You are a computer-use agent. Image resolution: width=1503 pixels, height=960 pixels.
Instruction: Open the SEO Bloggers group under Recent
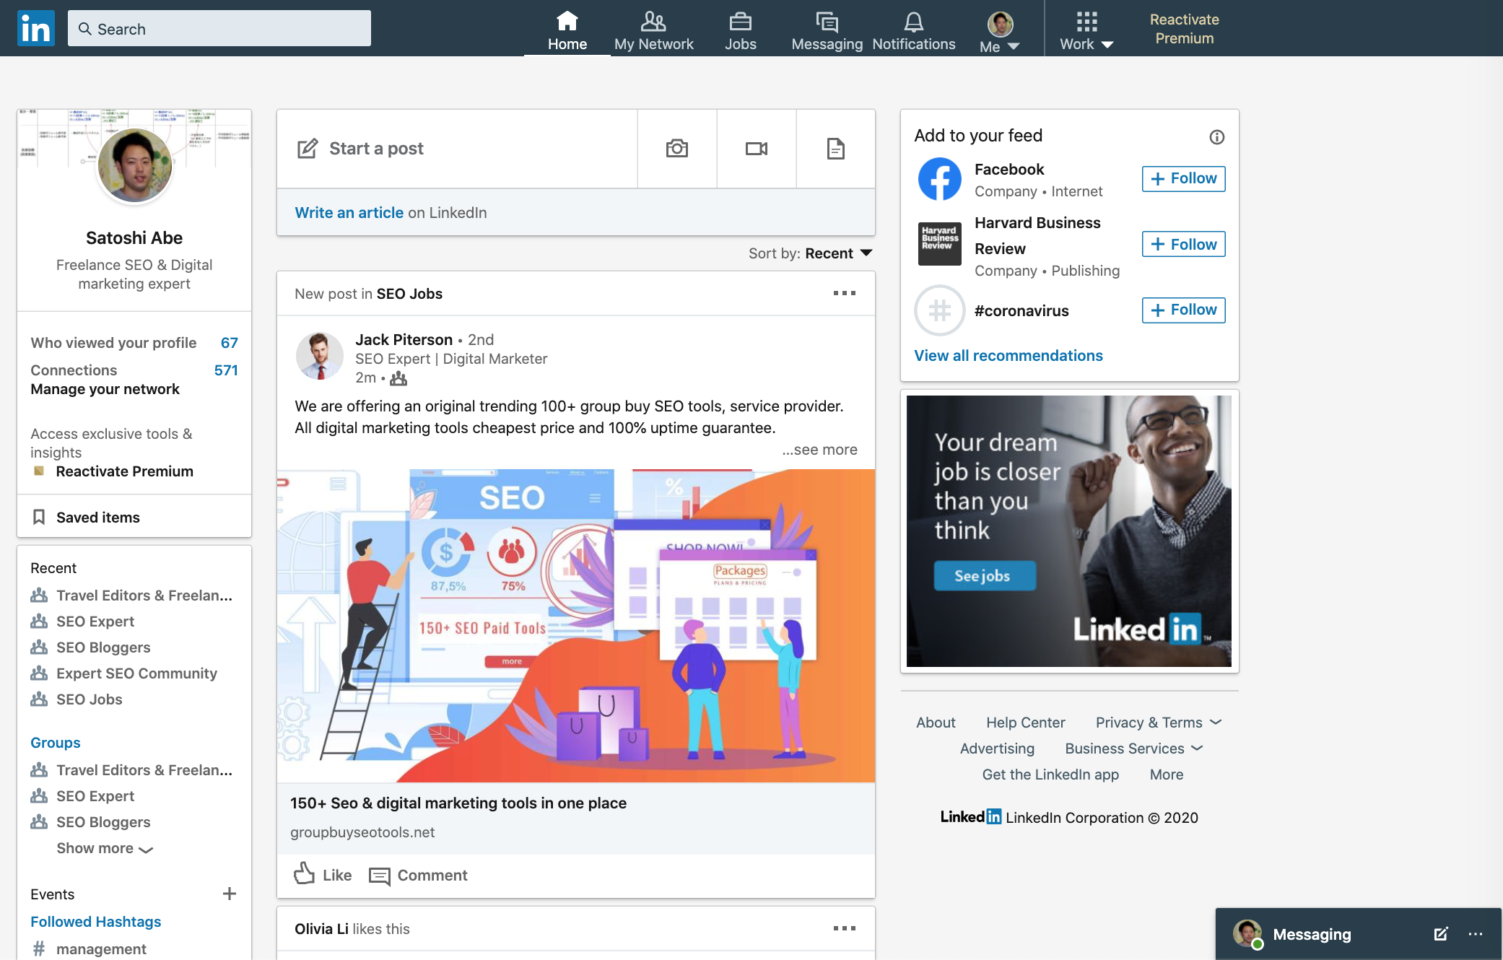[103, 648]
